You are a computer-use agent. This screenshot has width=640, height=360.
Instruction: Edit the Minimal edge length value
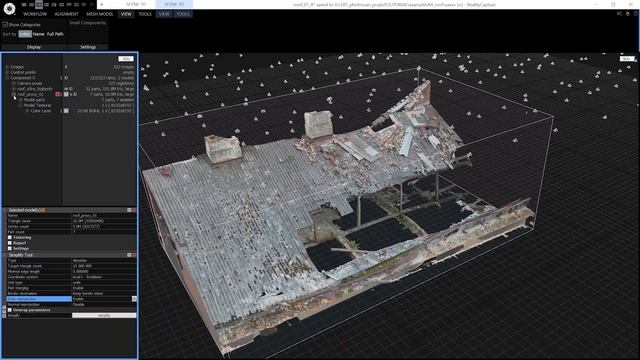pos(104,271)
